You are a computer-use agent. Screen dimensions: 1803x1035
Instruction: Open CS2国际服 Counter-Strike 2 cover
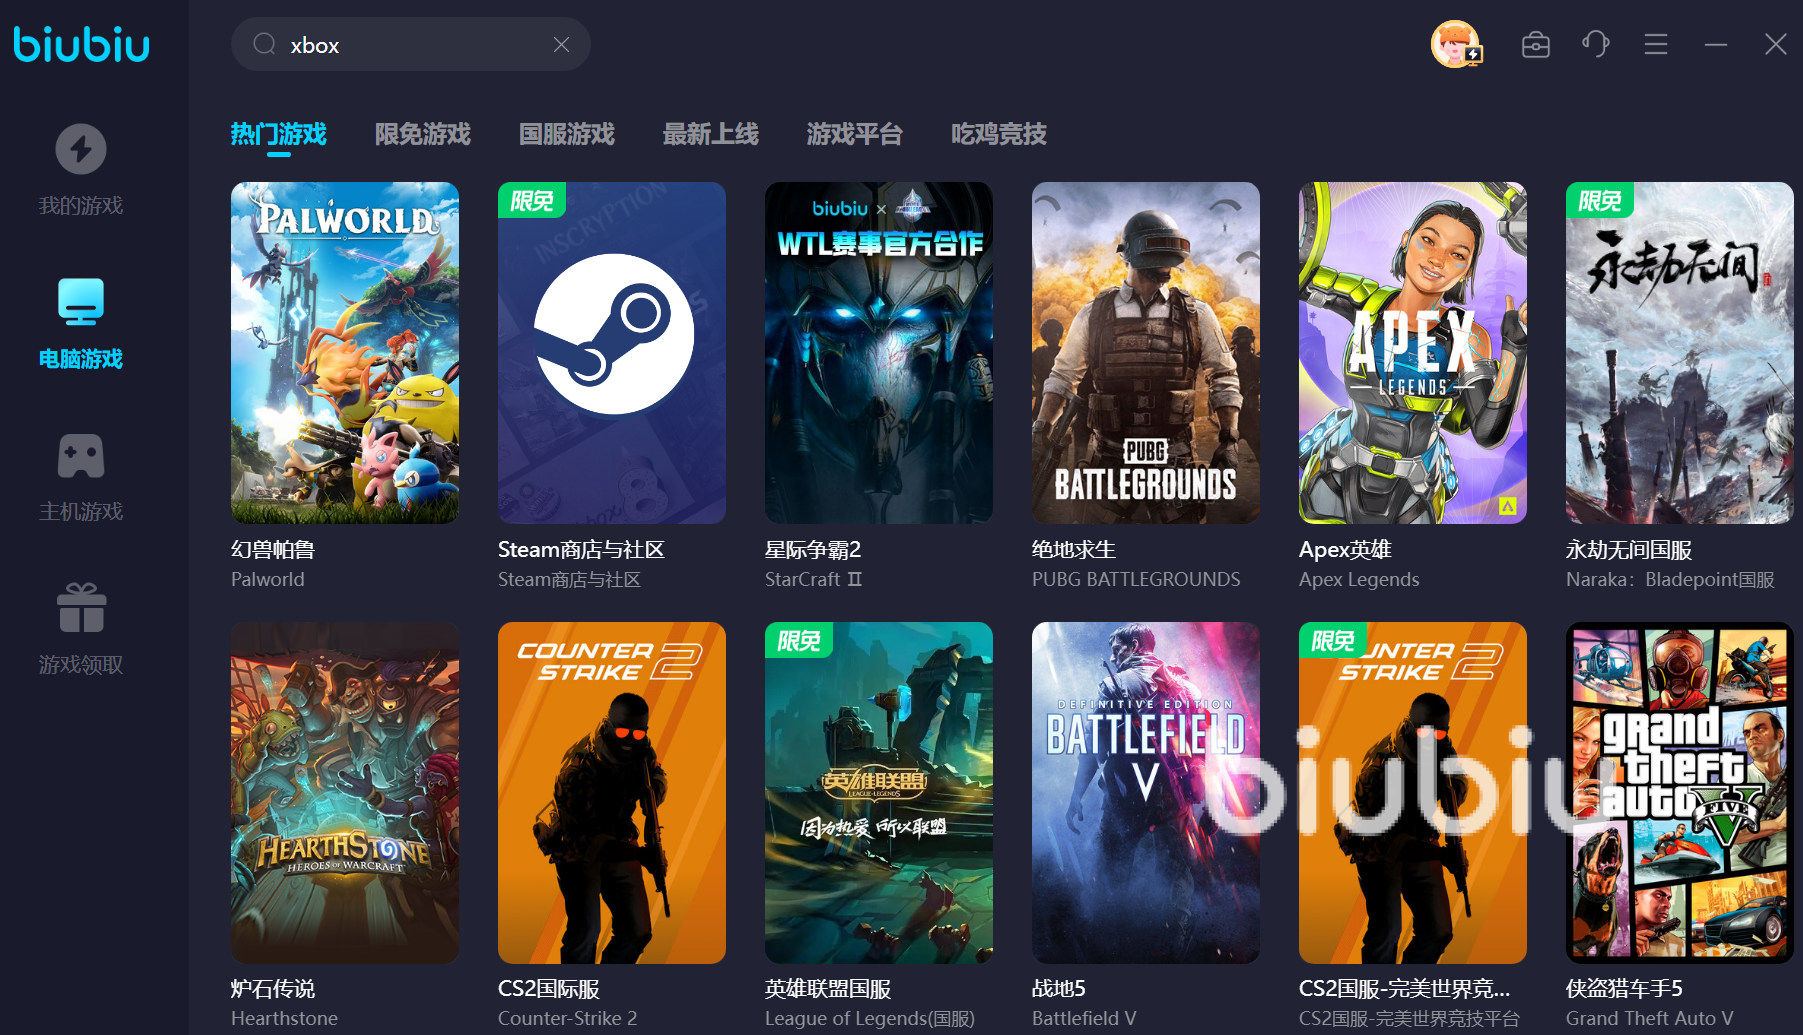[612, 793]
